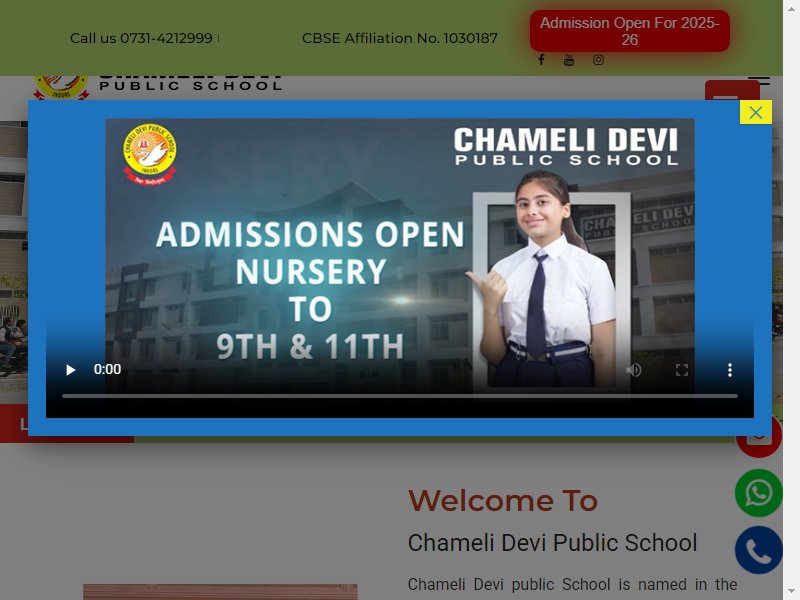
Task: Click Admission Open For 2025-26 button
Action: [630, 31]
